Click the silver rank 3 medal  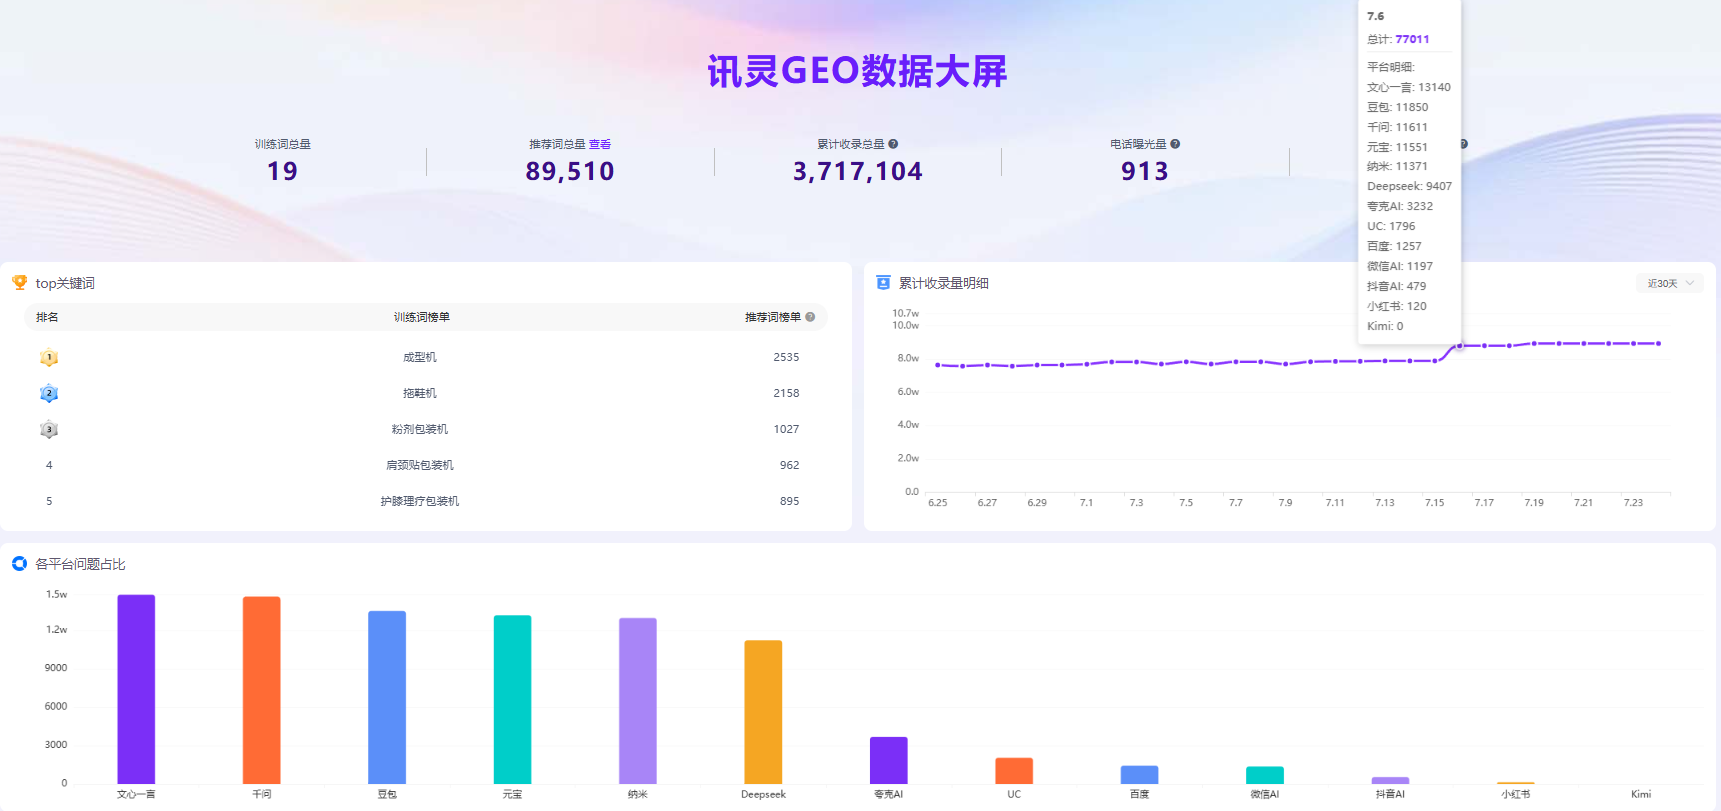(x=49, y=429)
